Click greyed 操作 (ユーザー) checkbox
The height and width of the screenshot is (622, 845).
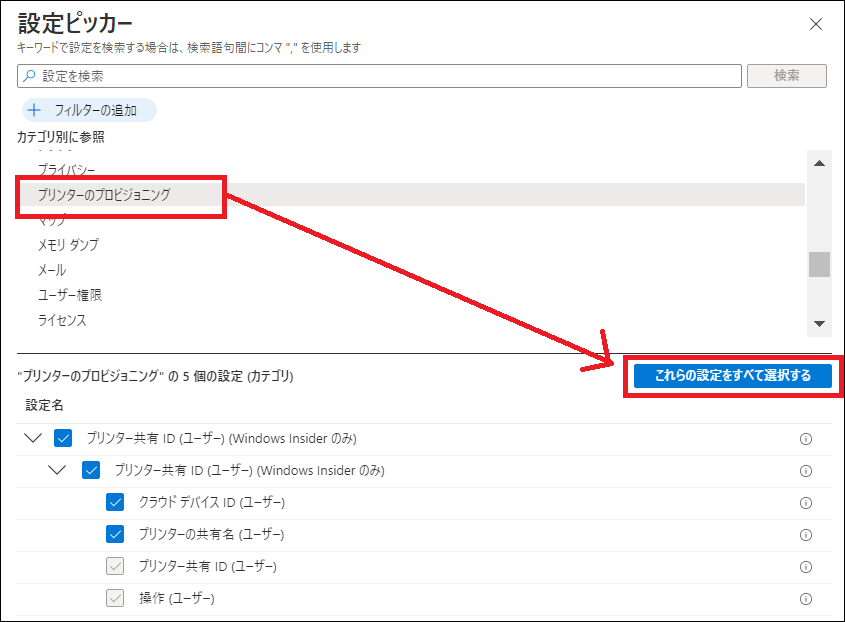pos(115,598)
